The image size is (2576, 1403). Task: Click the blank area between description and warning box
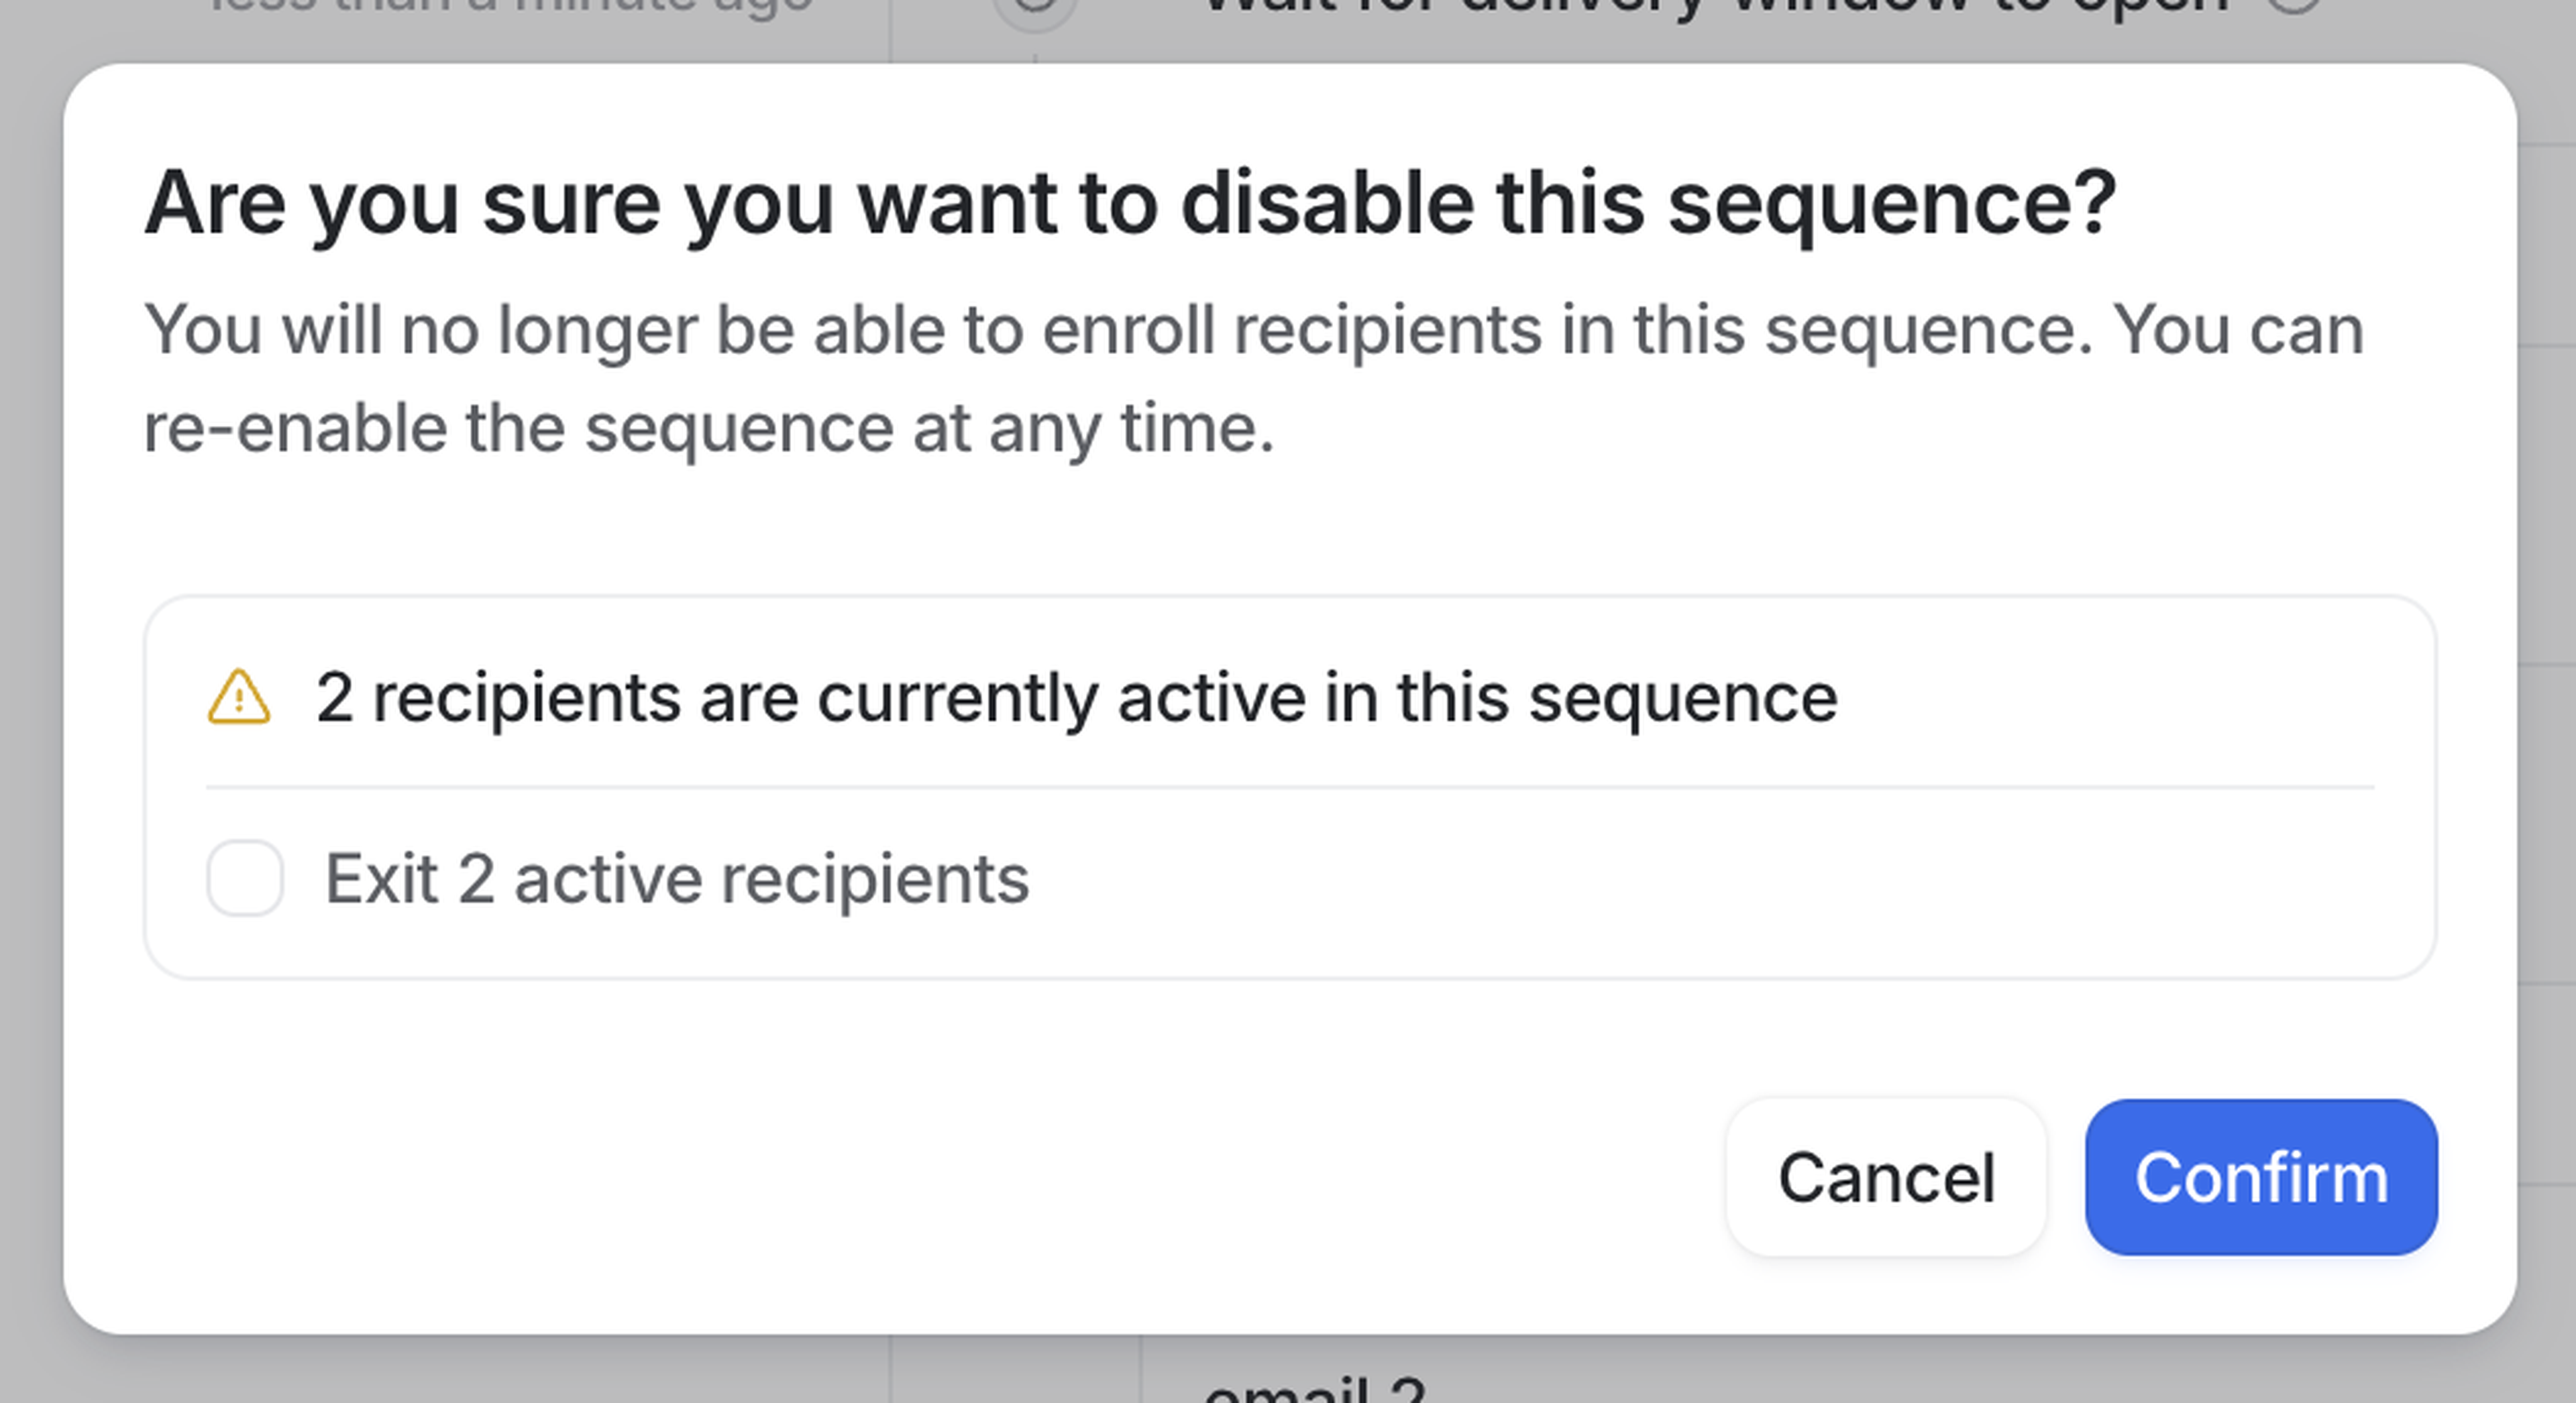point(1290,530)
